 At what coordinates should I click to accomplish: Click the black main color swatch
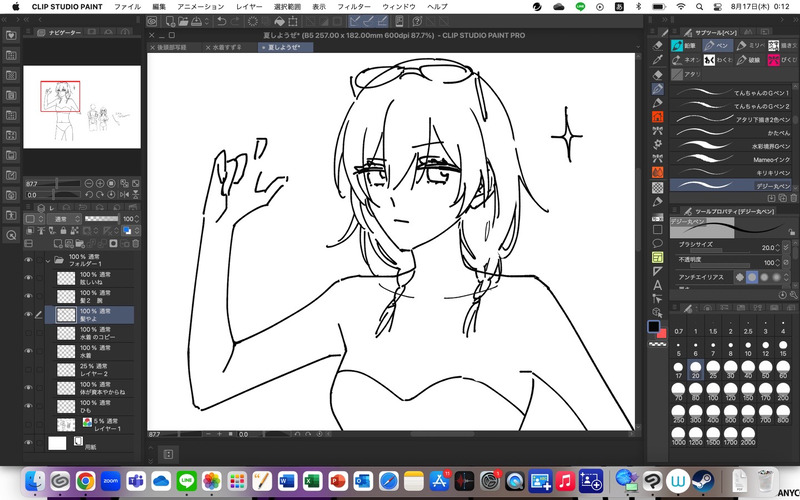click(654, 327)
